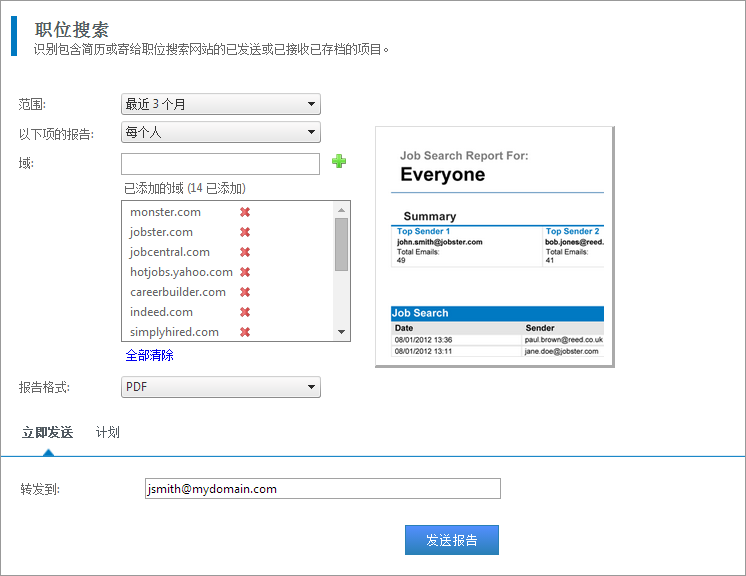Delete hotjobs.yahoo.com via red X icon
Screen dimensions: 746x576
pos(245,272)
